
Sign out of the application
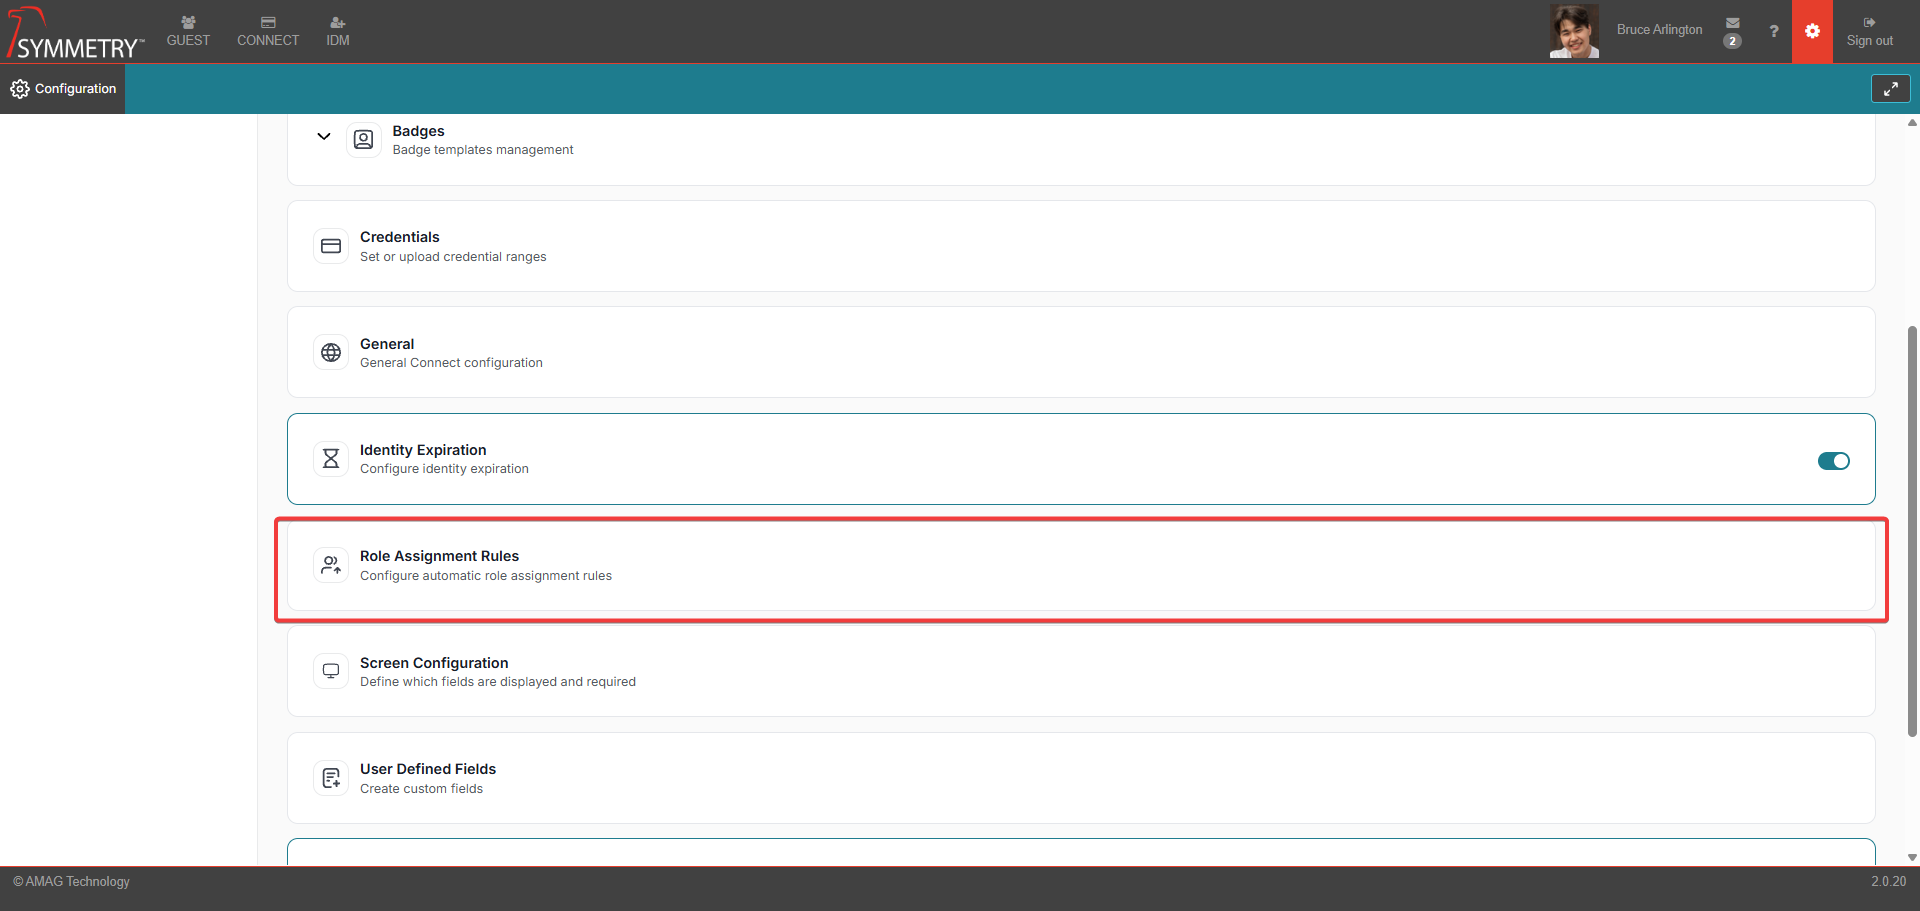click(1869, 31)
